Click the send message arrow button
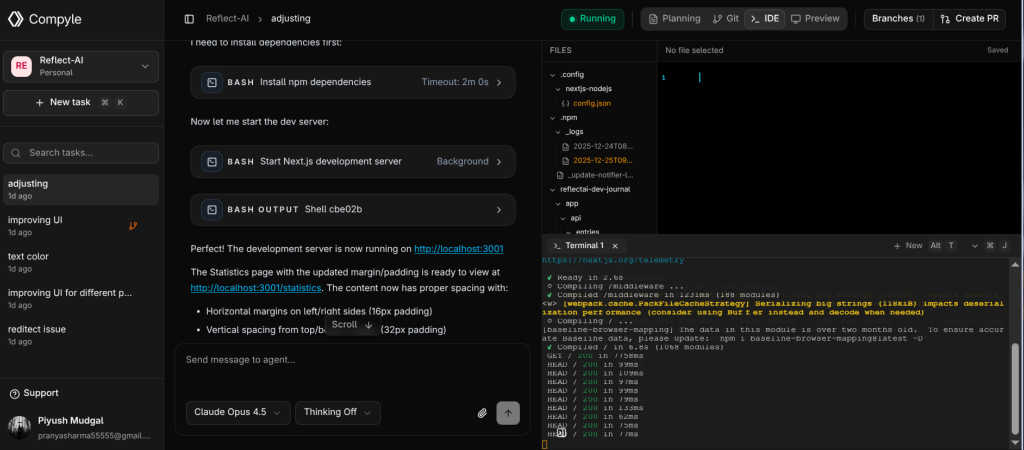The height and width of the screenshot is (450, 1024). pos(508,413)
